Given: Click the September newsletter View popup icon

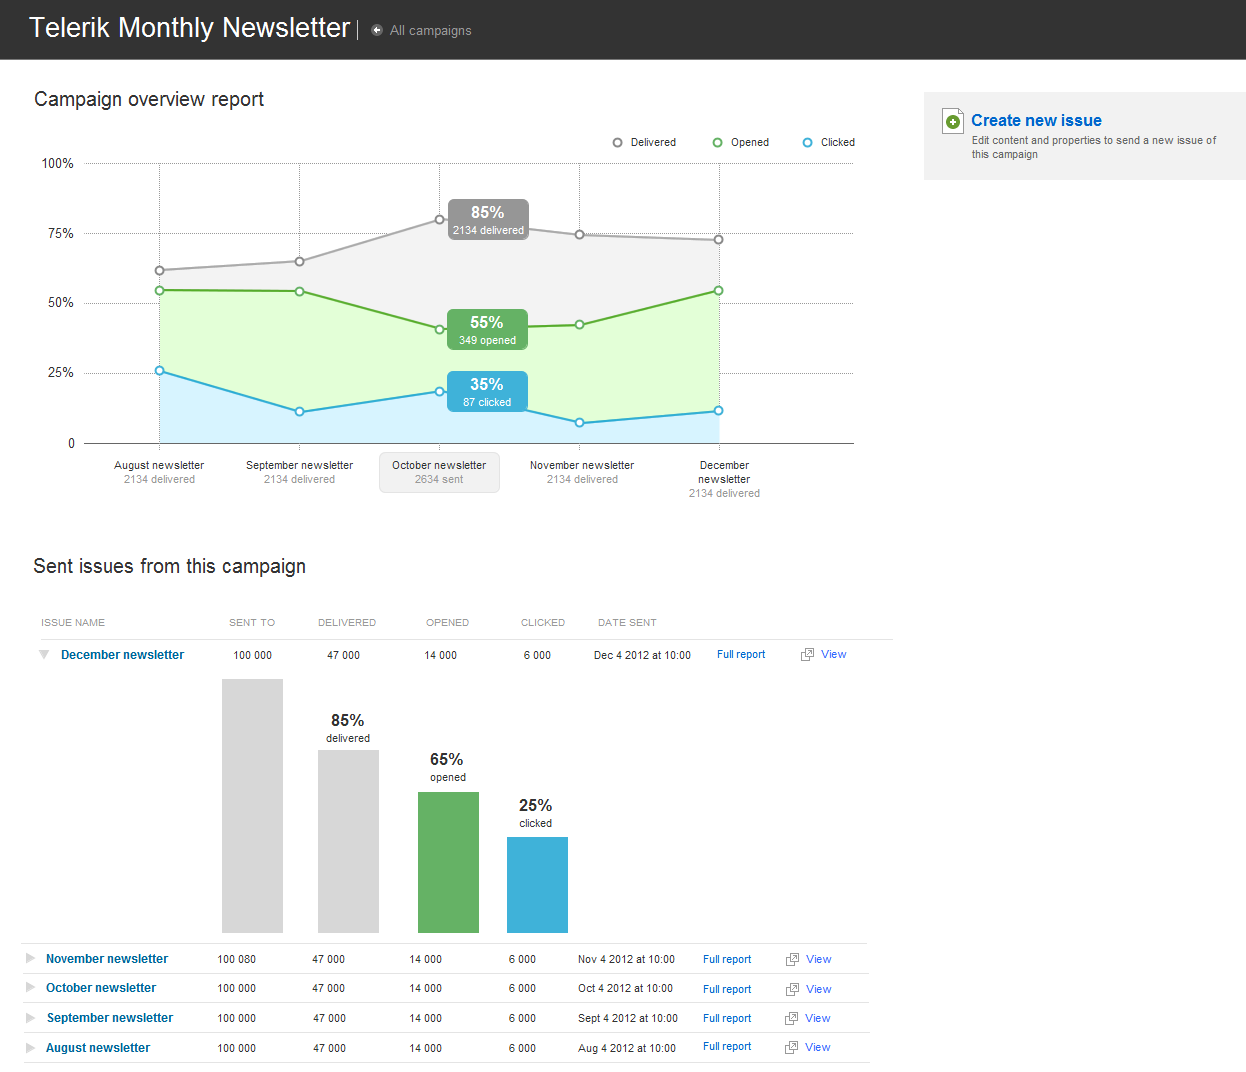Looking at the screenshot, I should point(791,1019).
